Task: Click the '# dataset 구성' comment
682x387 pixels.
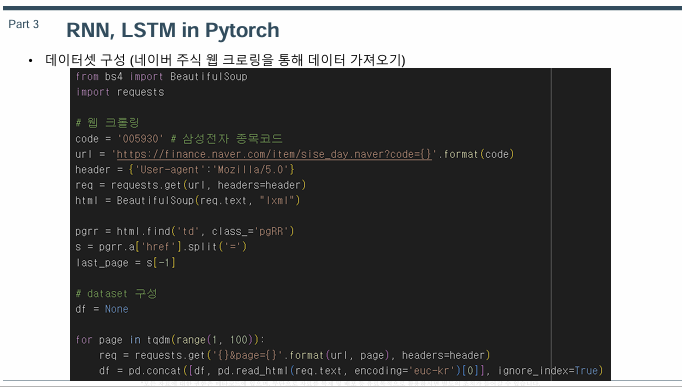Action: [x=116, y=294]
